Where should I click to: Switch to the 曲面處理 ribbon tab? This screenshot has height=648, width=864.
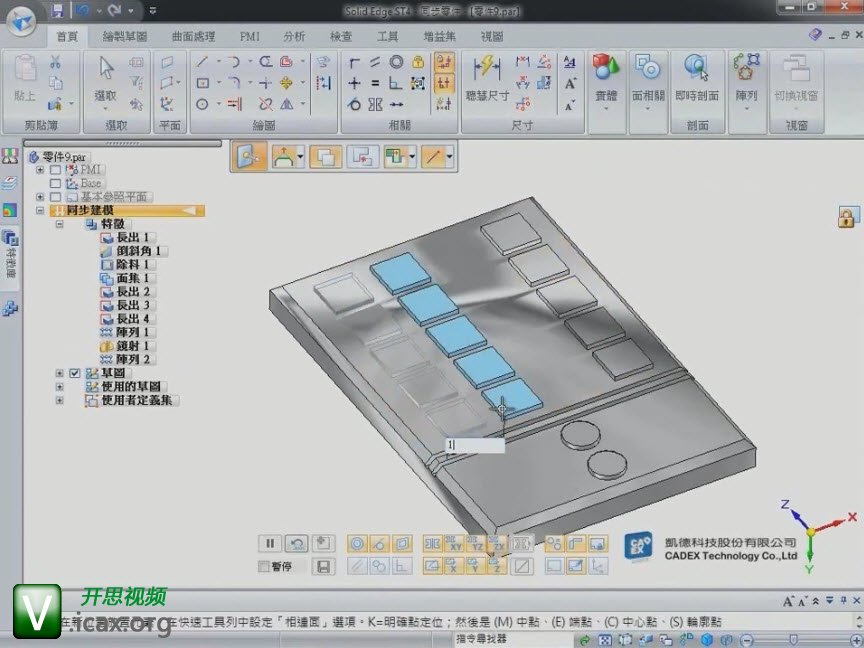[193, 36]
